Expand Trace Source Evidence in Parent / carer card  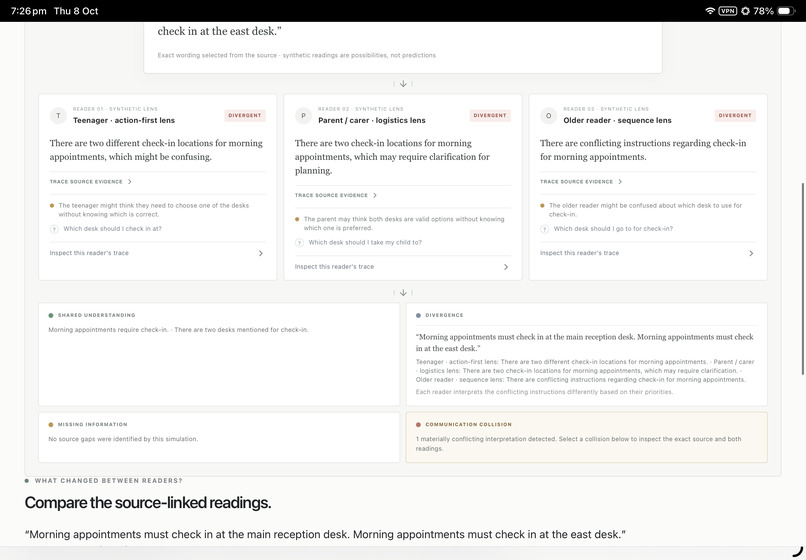[x=336, y=195]
